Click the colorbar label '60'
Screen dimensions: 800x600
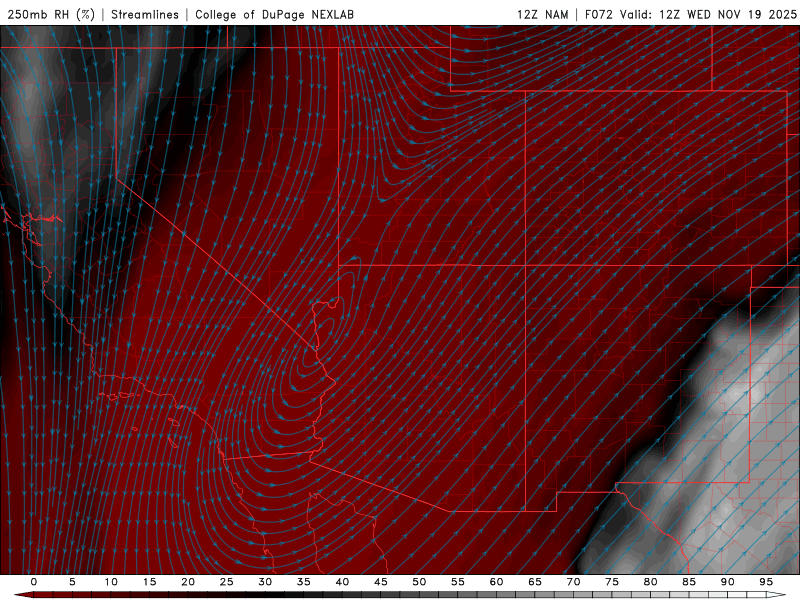pyautogui.click(x=496, y=582)
